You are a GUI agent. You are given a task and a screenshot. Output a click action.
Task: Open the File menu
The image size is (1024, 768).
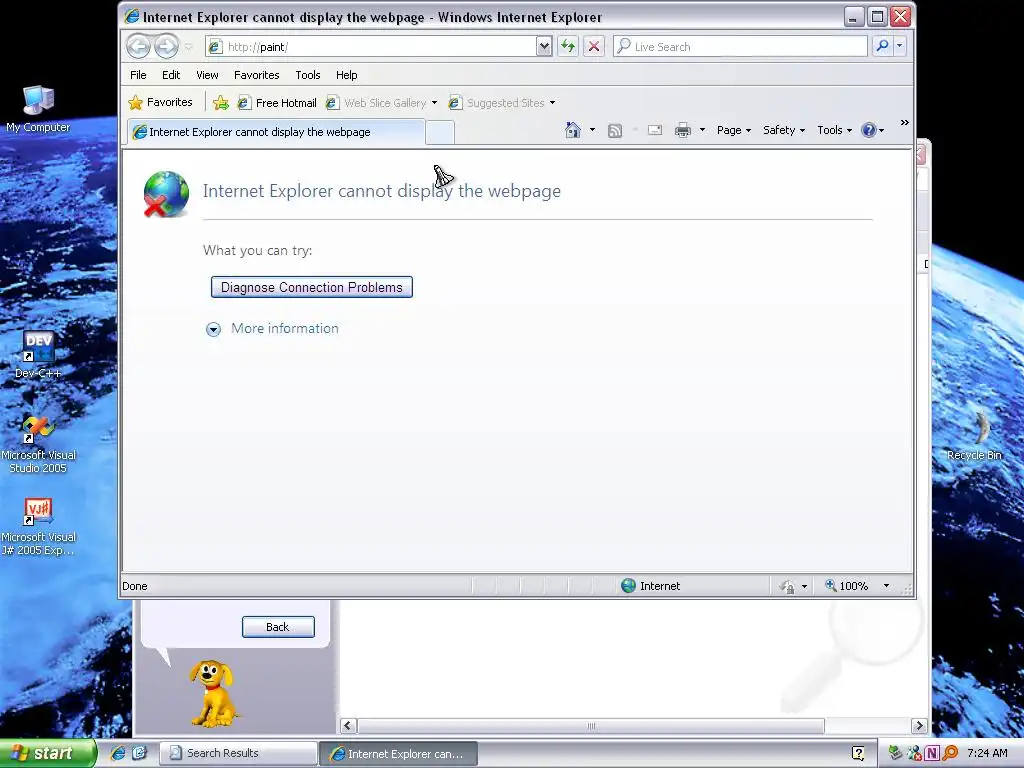pos(138,75)
